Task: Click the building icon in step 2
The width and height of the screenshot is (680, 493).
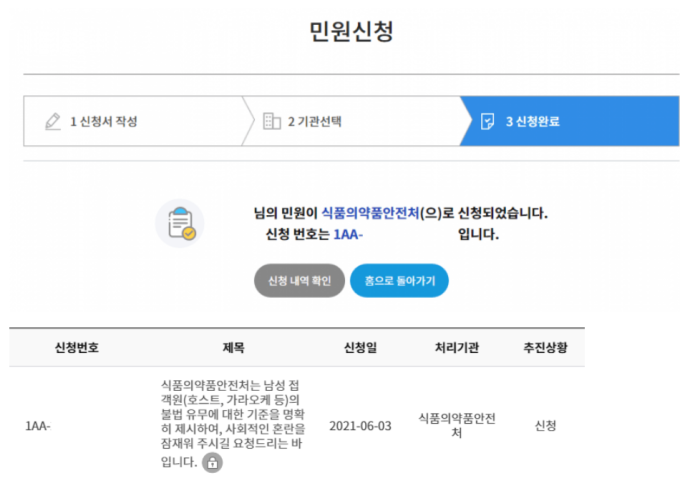Action: pyautogui.click(x=271, y=121)
